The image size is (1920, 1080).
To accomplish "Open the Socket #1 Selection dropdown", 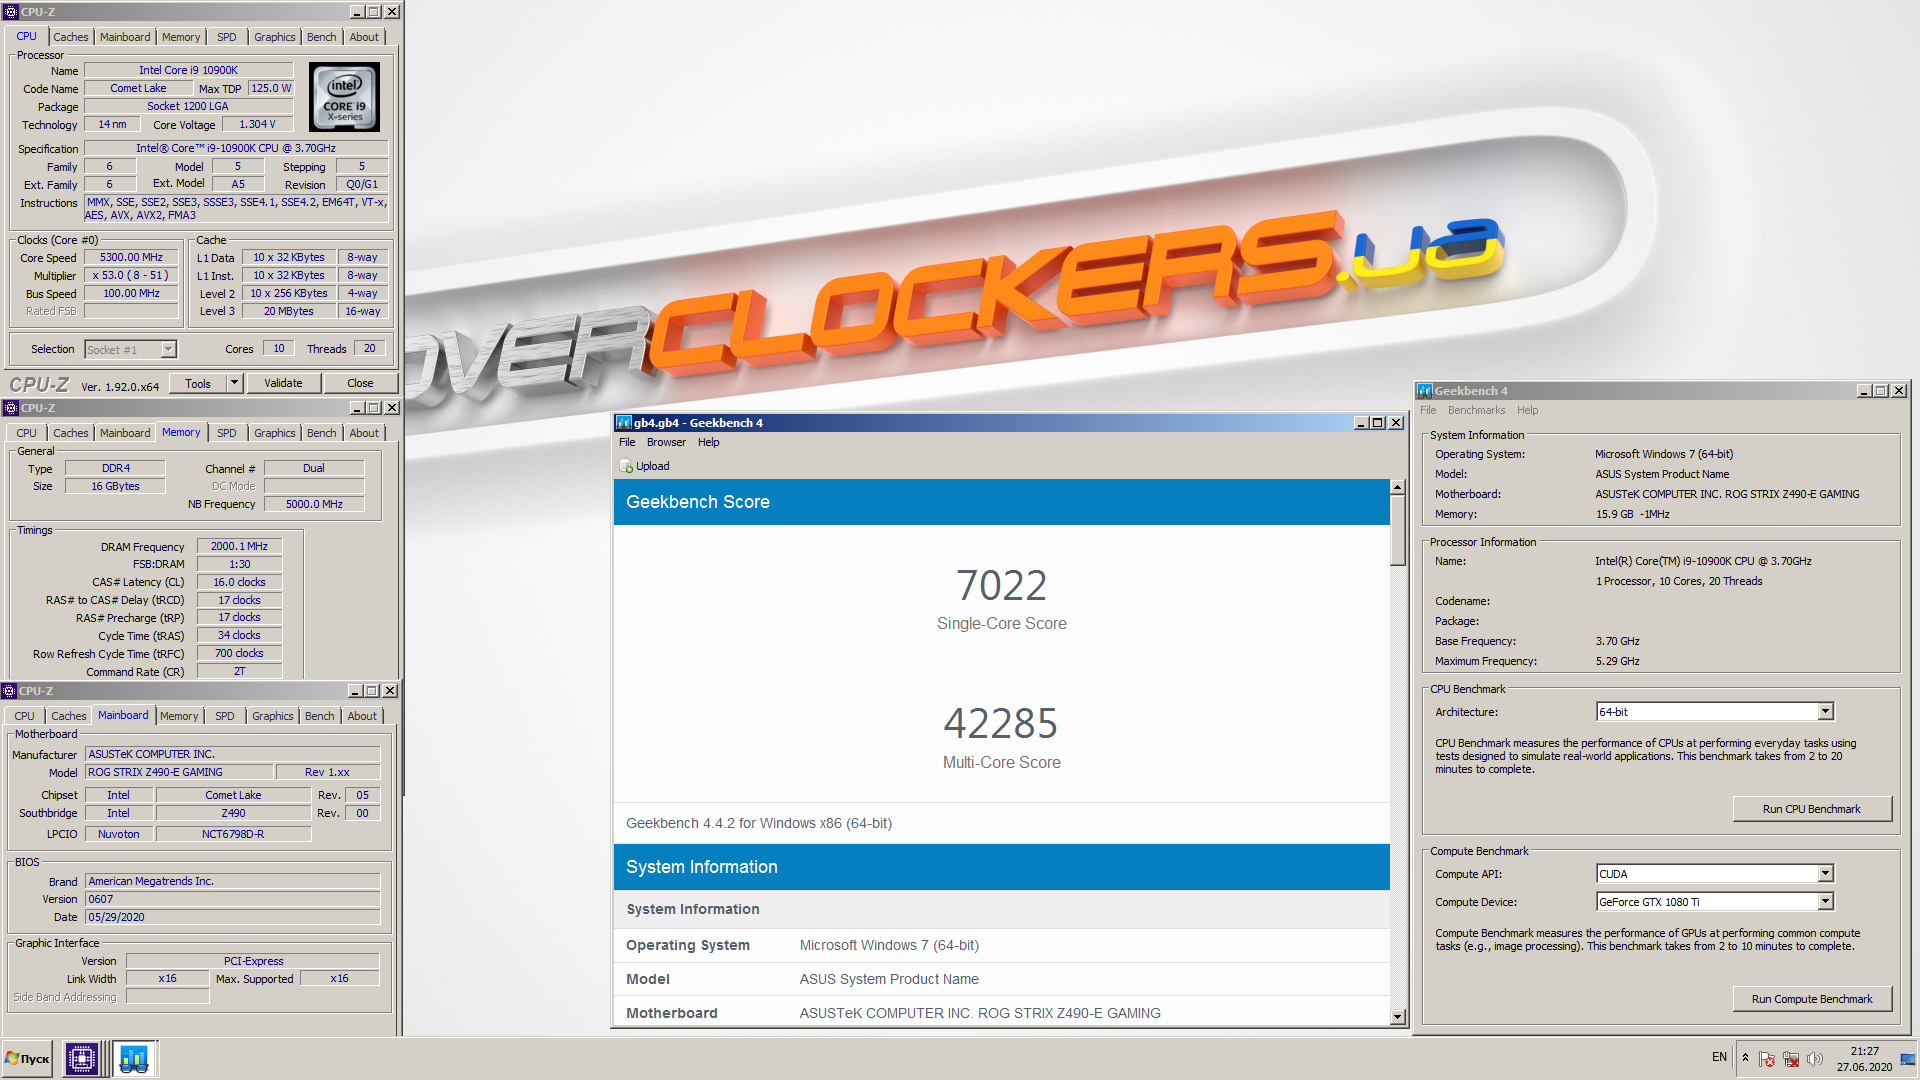I will 168,349.
